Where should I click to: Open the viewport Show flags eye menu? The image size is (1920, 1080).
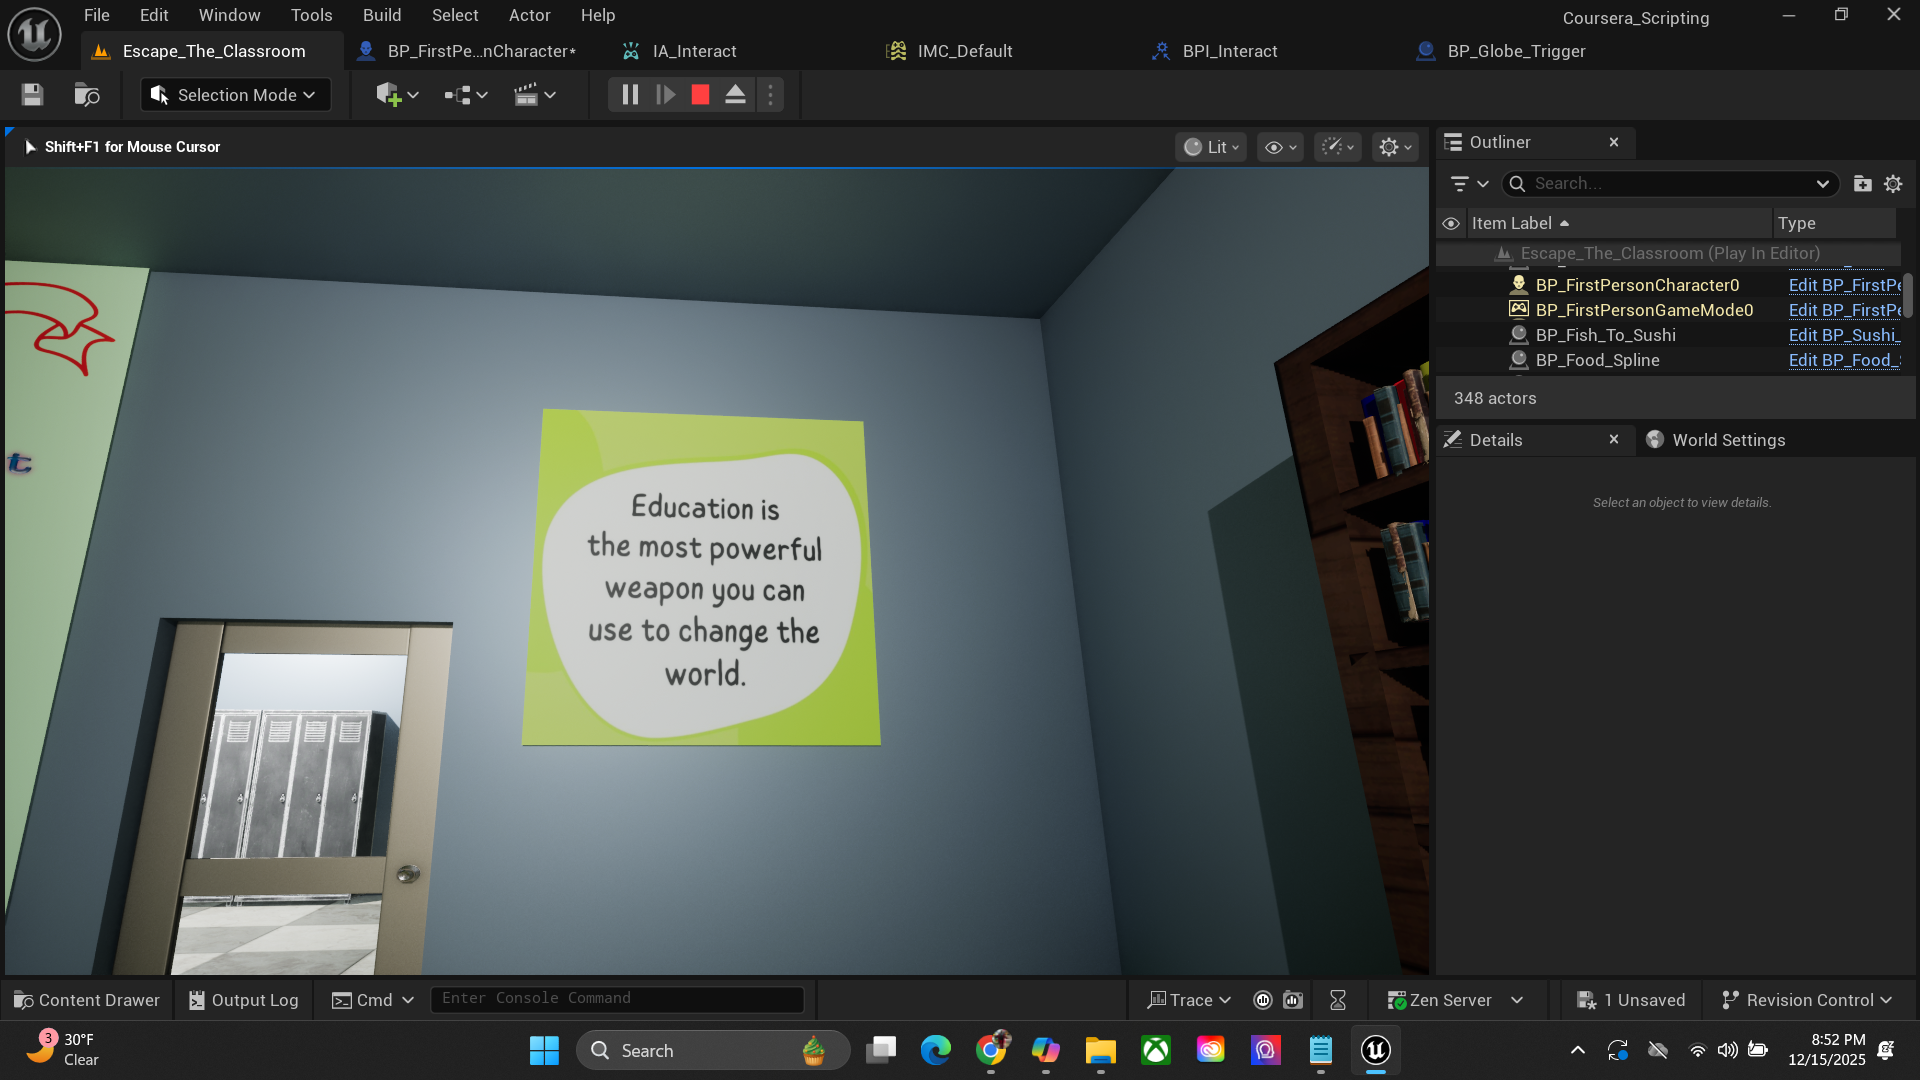(1280, 147)
